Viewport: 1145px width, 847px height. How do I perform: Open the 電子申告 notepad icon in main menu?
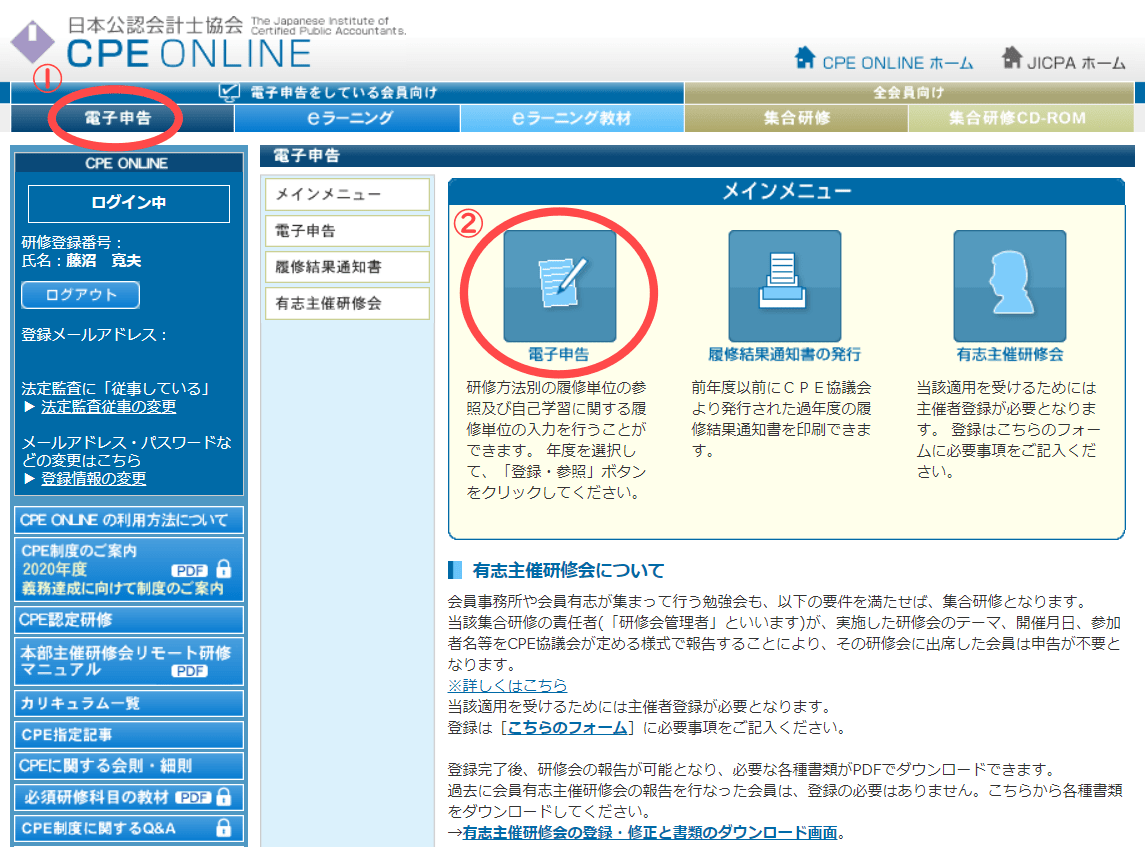(x=559, y=285)
